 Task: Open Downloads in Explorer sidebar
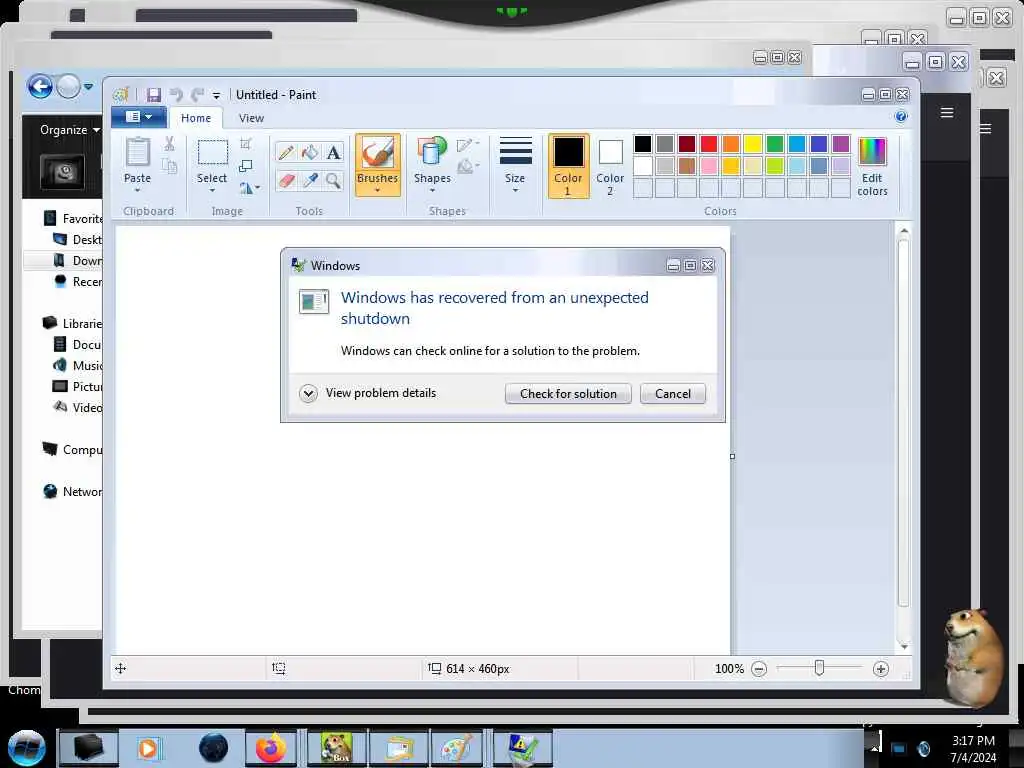[x=77, y=261]
